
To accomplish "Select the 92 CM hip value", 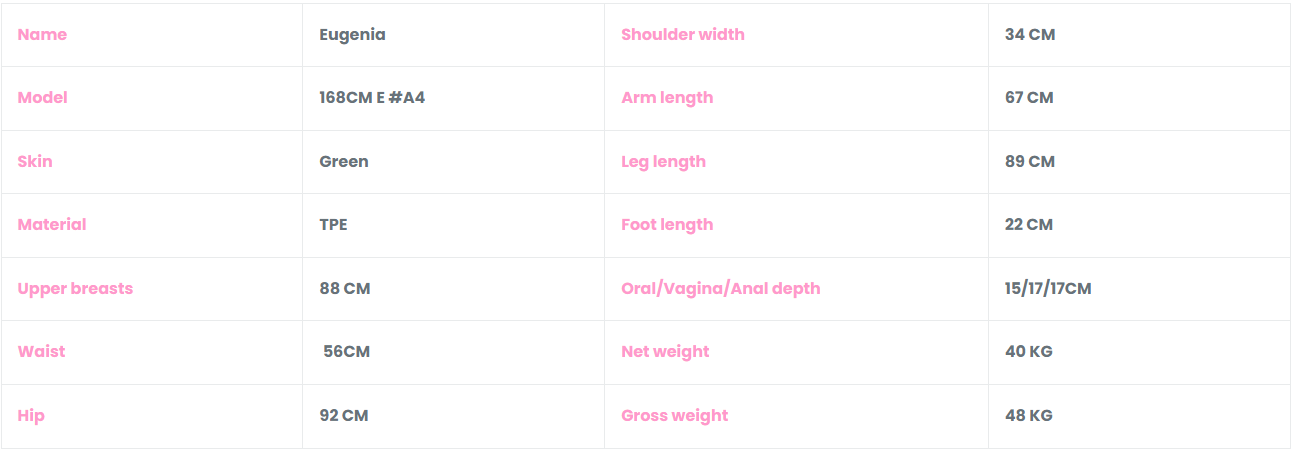I will (x=344, y=416).
